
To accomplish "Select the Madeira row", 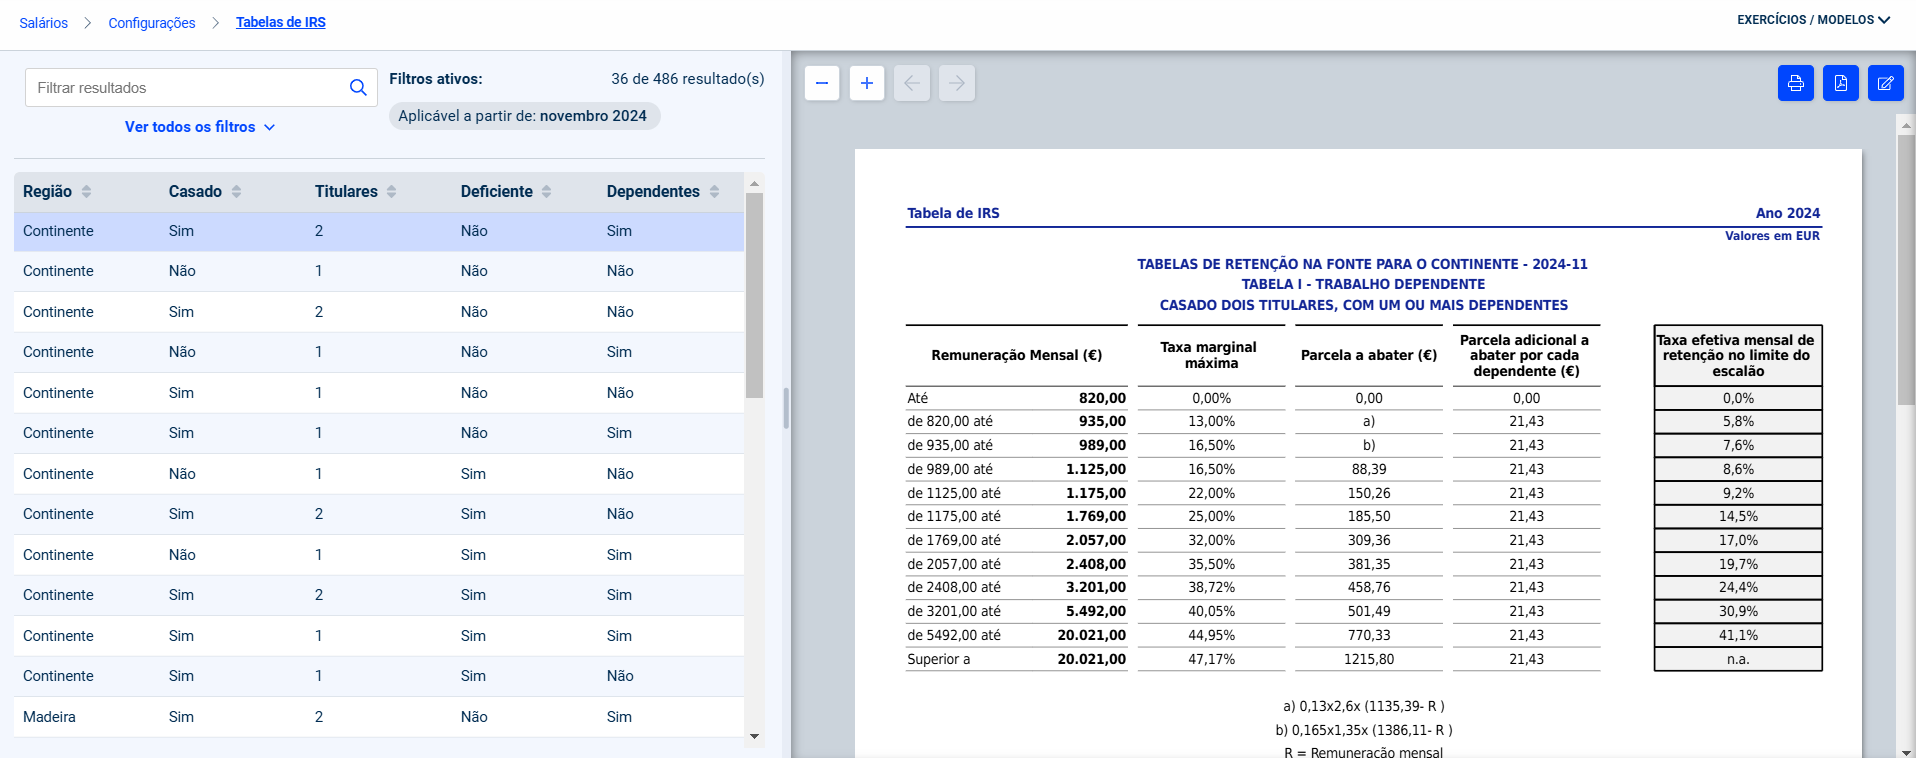I will [379, 717].
